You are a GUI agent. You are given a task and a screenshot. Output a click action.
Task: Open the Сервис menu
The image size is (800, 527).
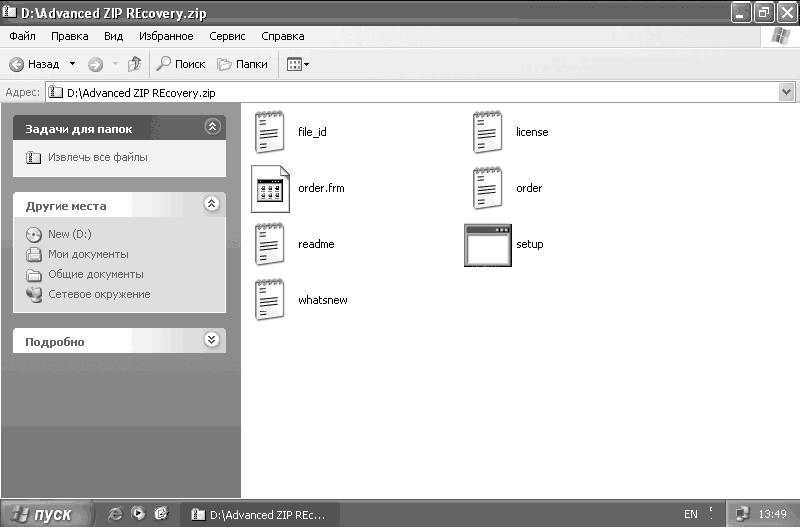tap(227, 36)
